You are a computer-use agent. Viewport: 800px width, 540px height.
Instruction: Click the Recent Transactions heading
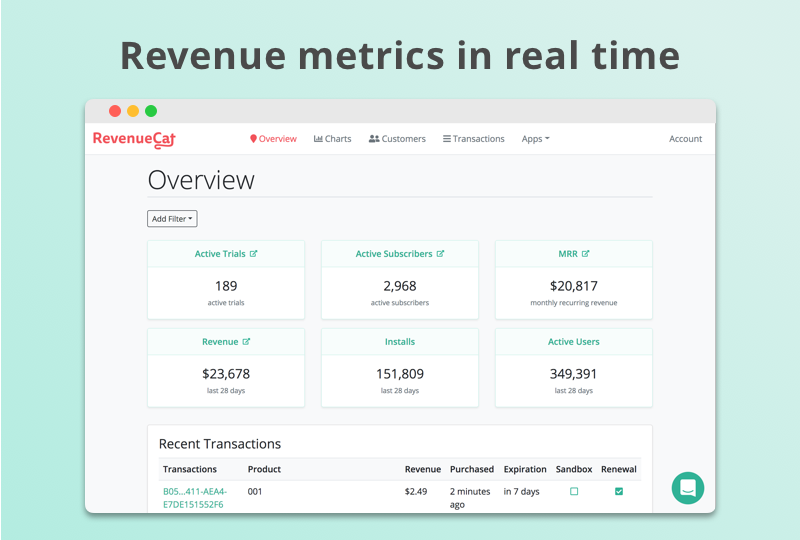(x=220, y=444)
